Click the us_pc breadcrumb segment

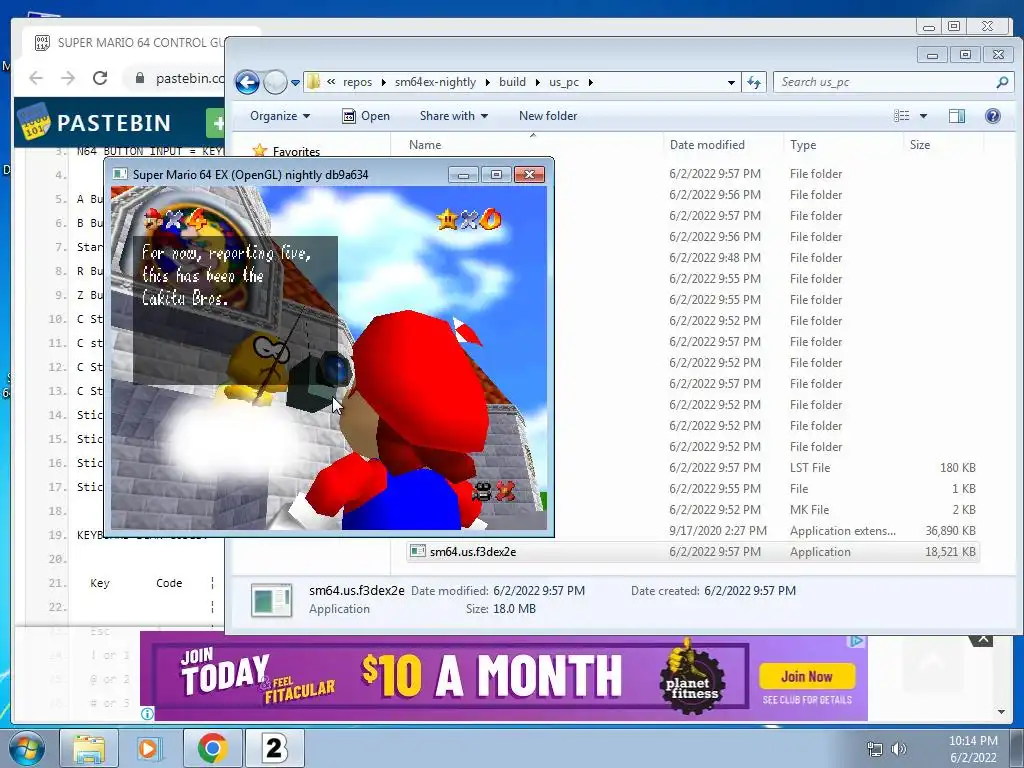pyautogui.click(x=564, y=82)
